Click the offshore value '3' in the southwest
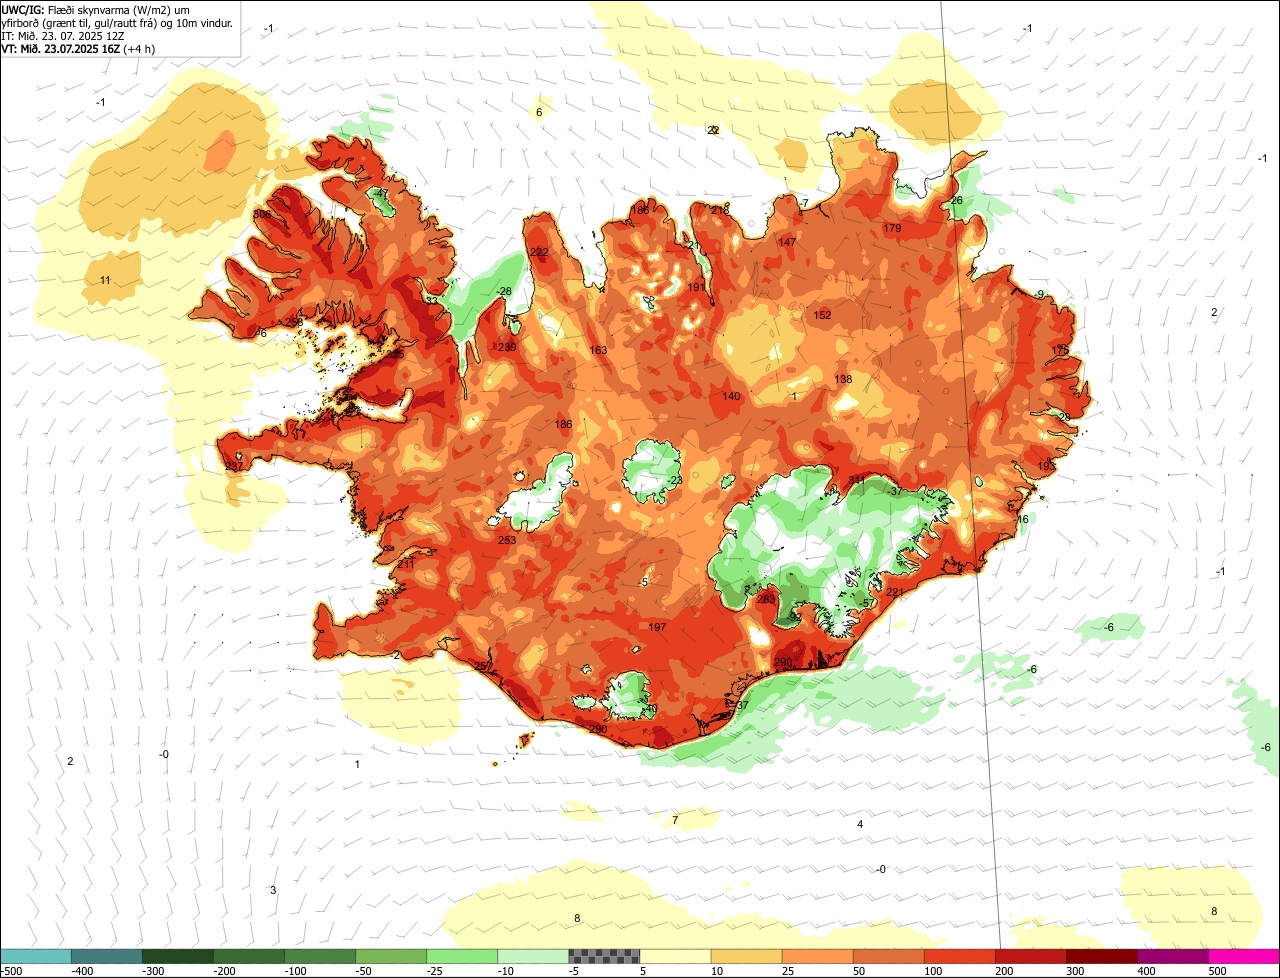 tap(273, 890)
